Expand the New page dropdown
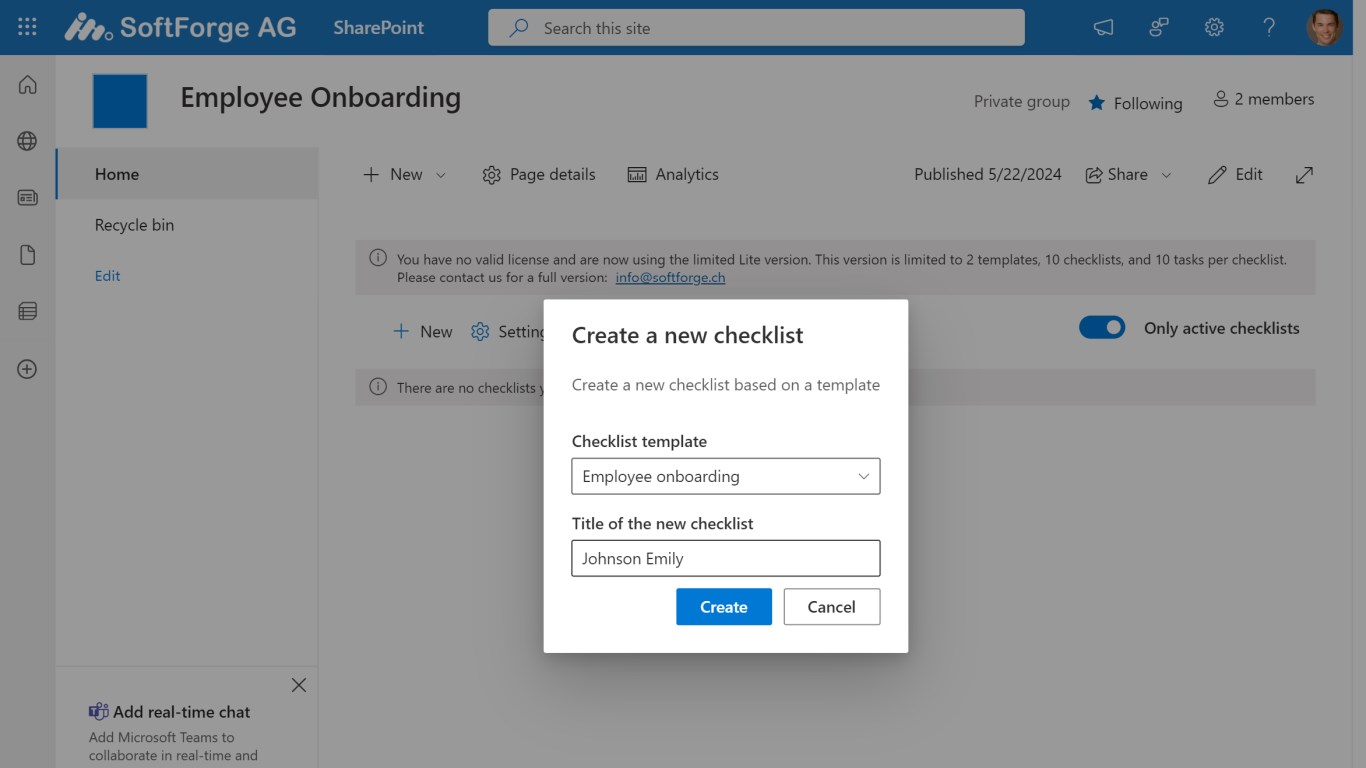Screen dimensions: 1366x768 click(440, 175)
